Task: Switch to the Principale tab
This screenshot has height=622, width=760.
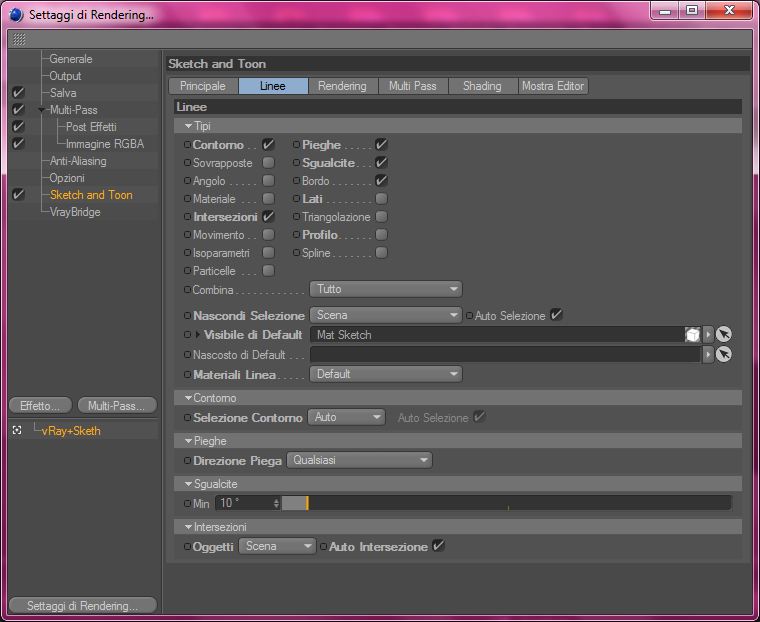Action: (x=203, y=86)
